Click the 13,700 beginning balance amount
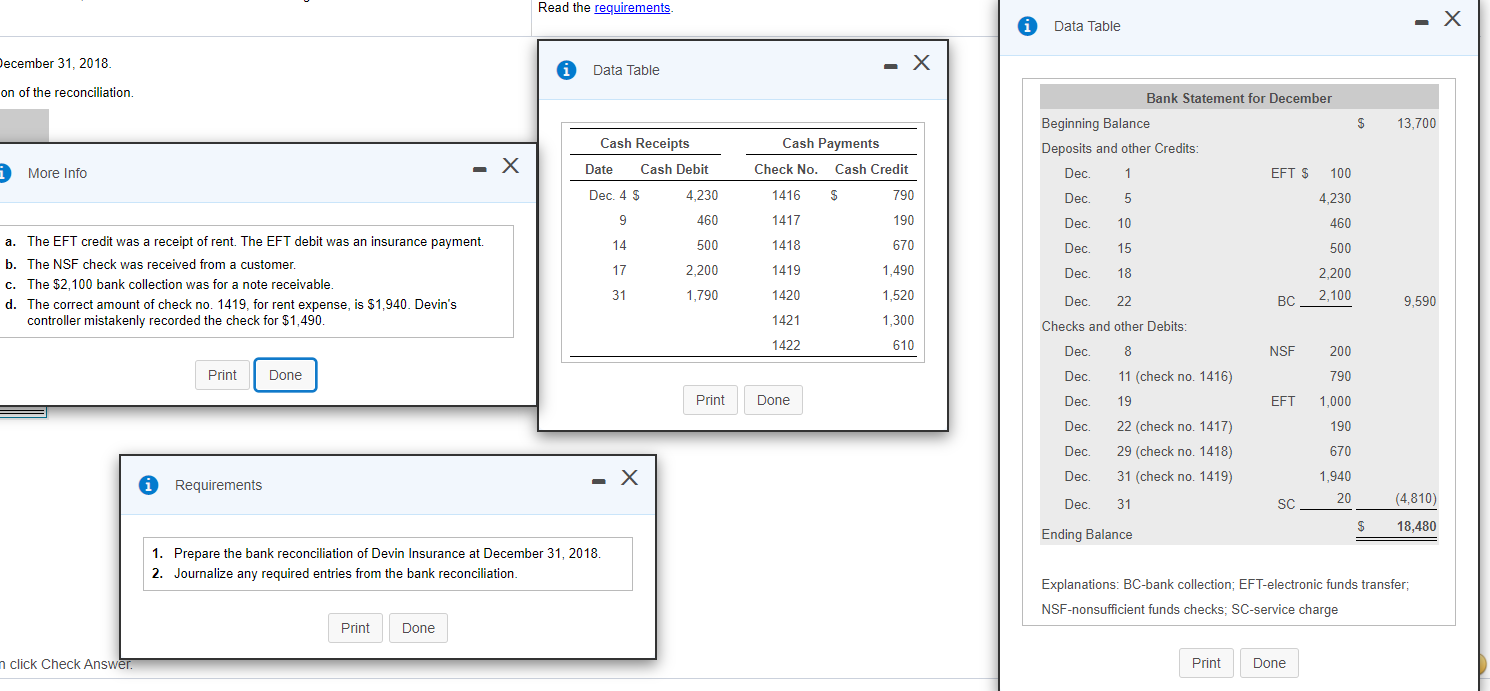This screenshot has height=691, width=1490. [x=1417, y=123]
